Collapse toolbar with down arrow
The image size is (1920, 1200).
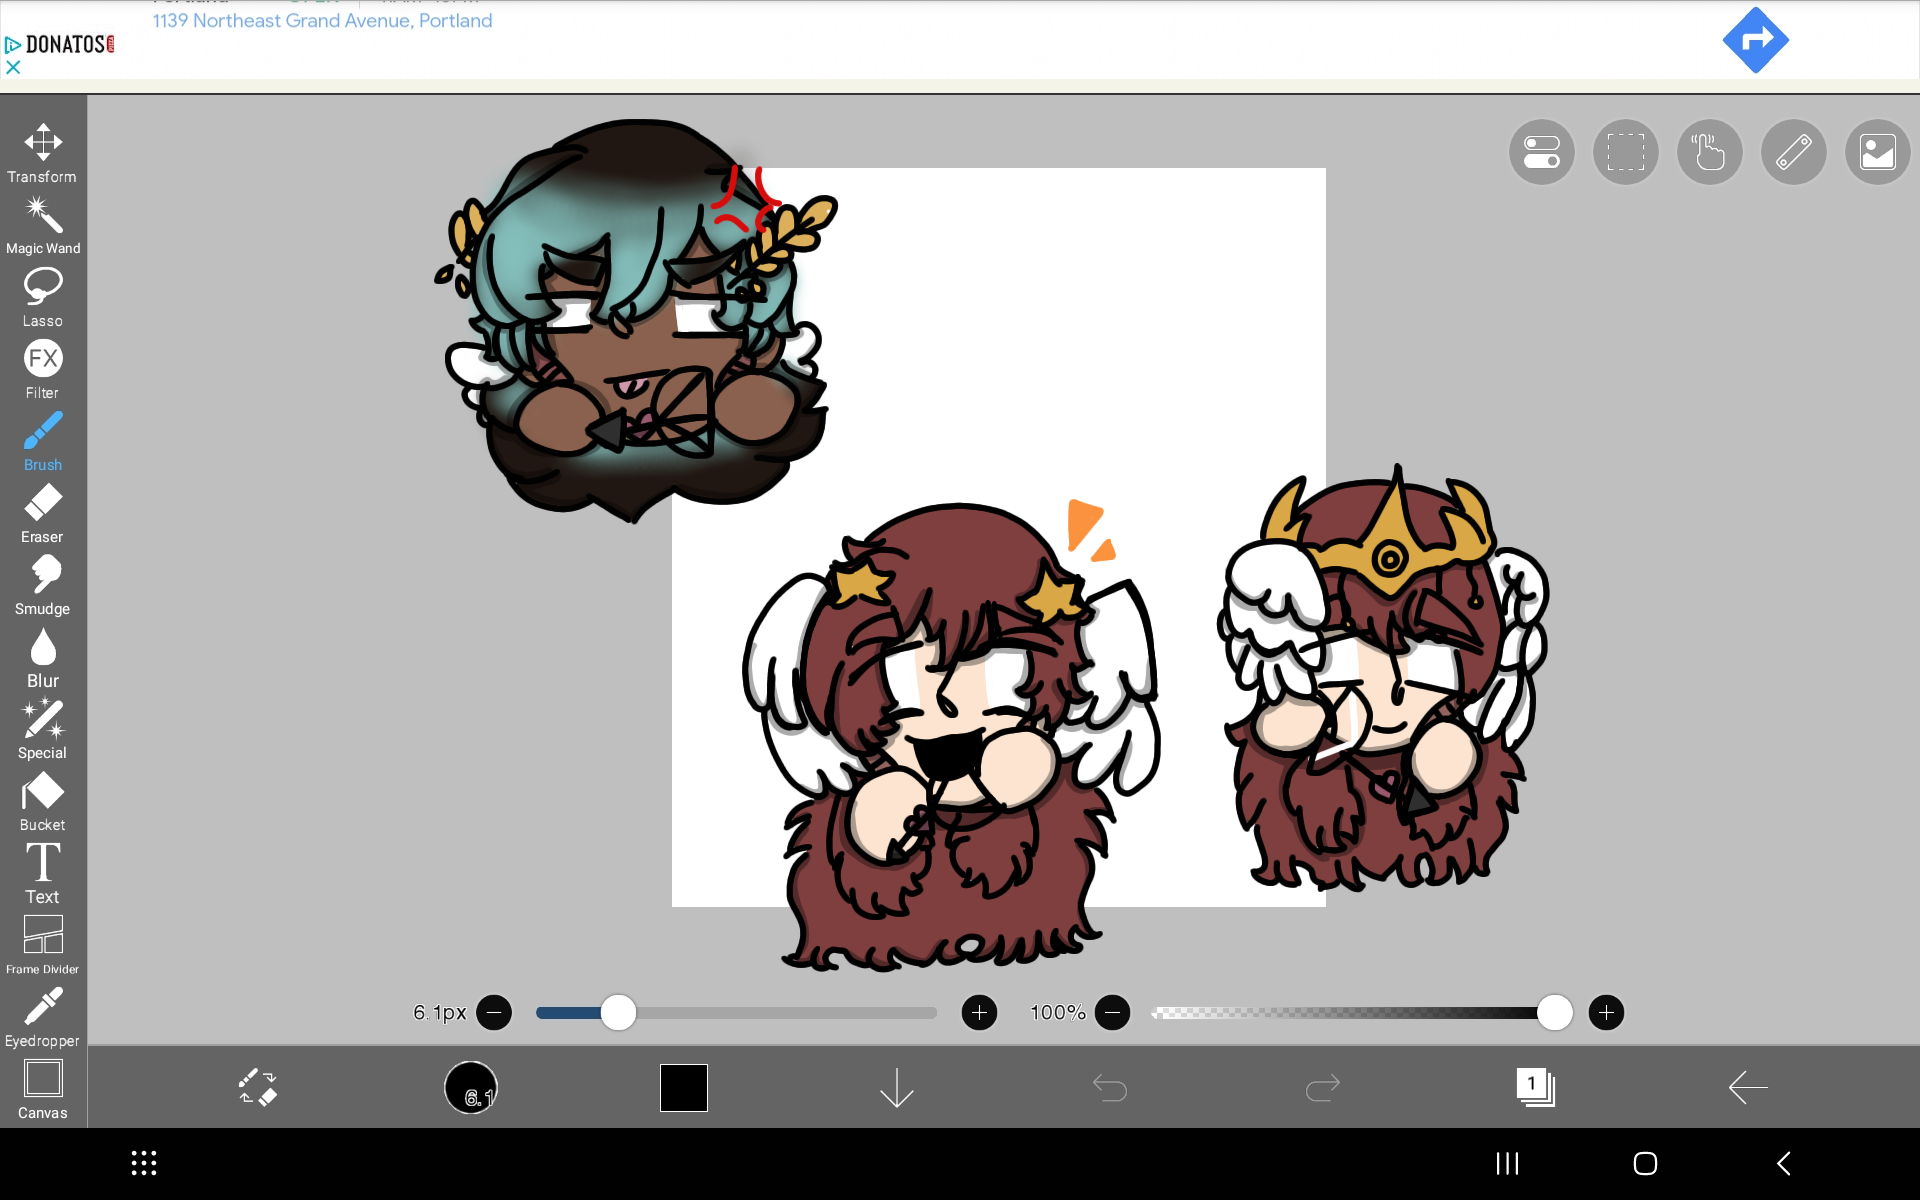click(896, 1087)
